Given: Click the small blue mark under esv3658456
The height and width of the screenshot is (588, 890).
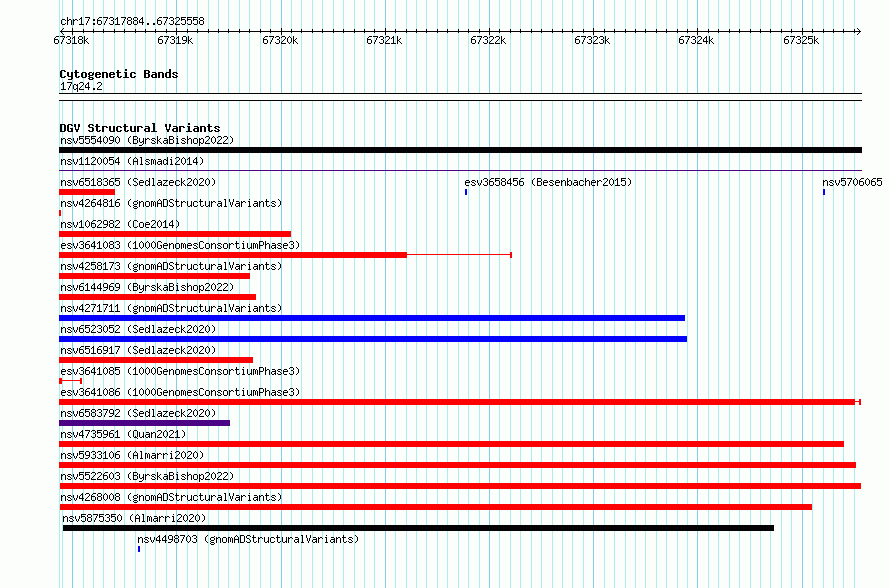Looking at the screenshot, I should click(x=466, y=192).
